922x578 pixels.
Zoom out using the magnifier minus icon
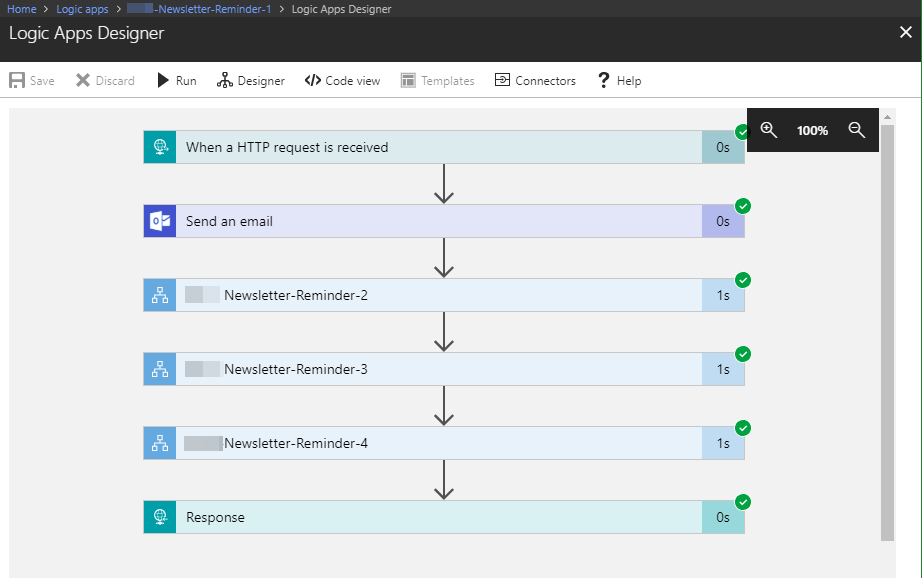857,130
